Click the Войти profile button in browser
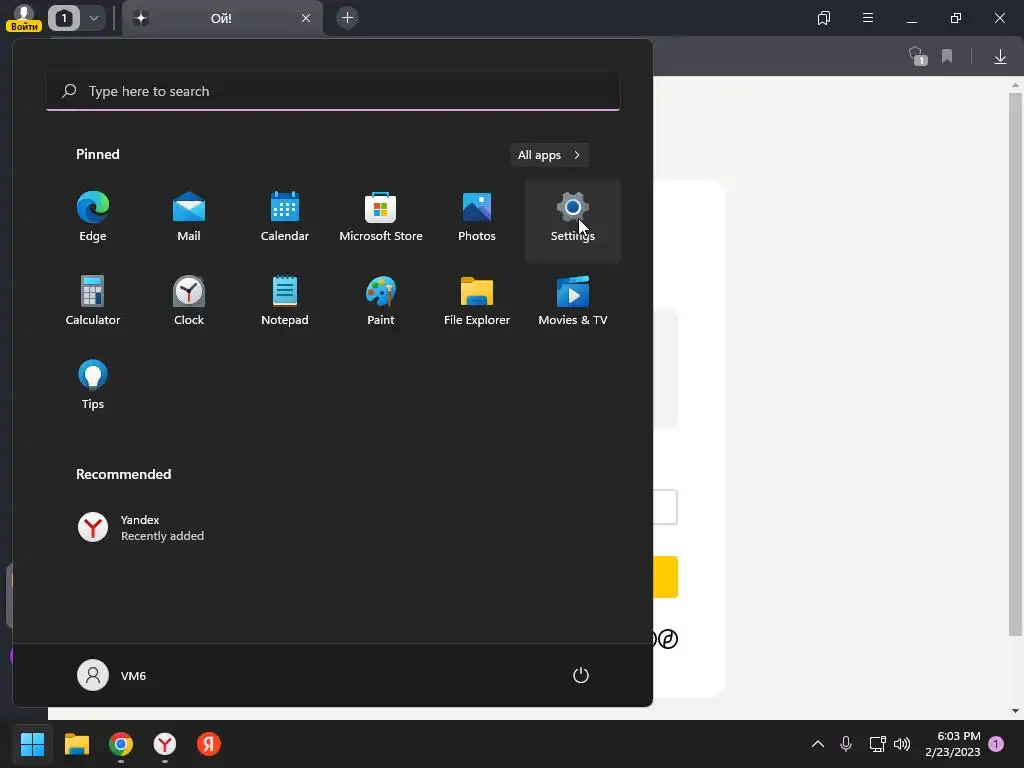Screen dimensions: 1024x768 (x=24, y=18)
